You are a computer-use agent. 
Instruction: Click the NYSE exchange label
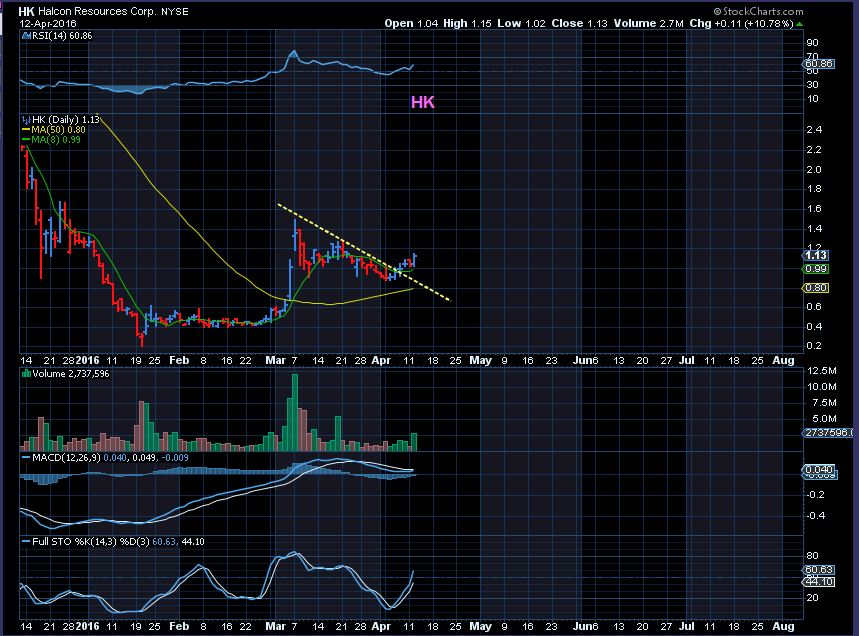click(175, 12)
